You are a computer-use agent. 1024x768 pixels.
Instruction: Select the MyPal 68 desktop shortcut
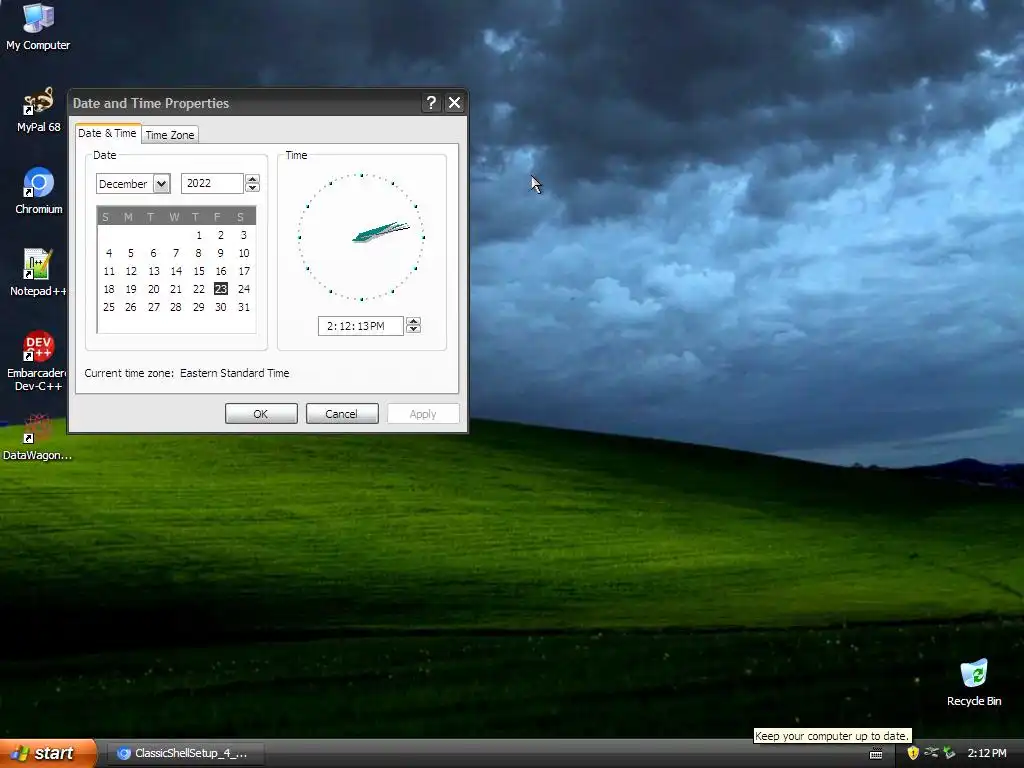tap(38, 110)
